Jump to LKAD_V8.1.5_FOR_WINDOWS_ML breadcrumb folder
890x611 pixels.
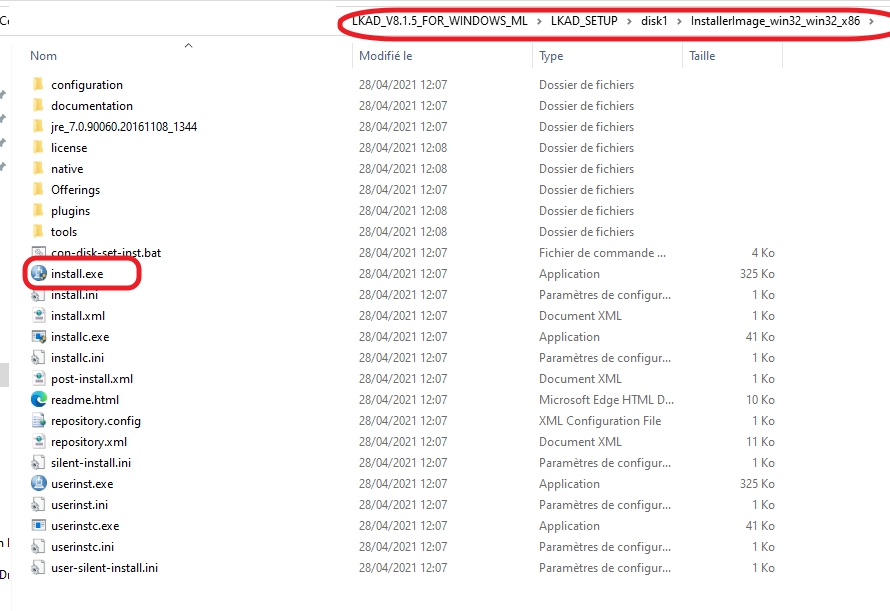440,21
